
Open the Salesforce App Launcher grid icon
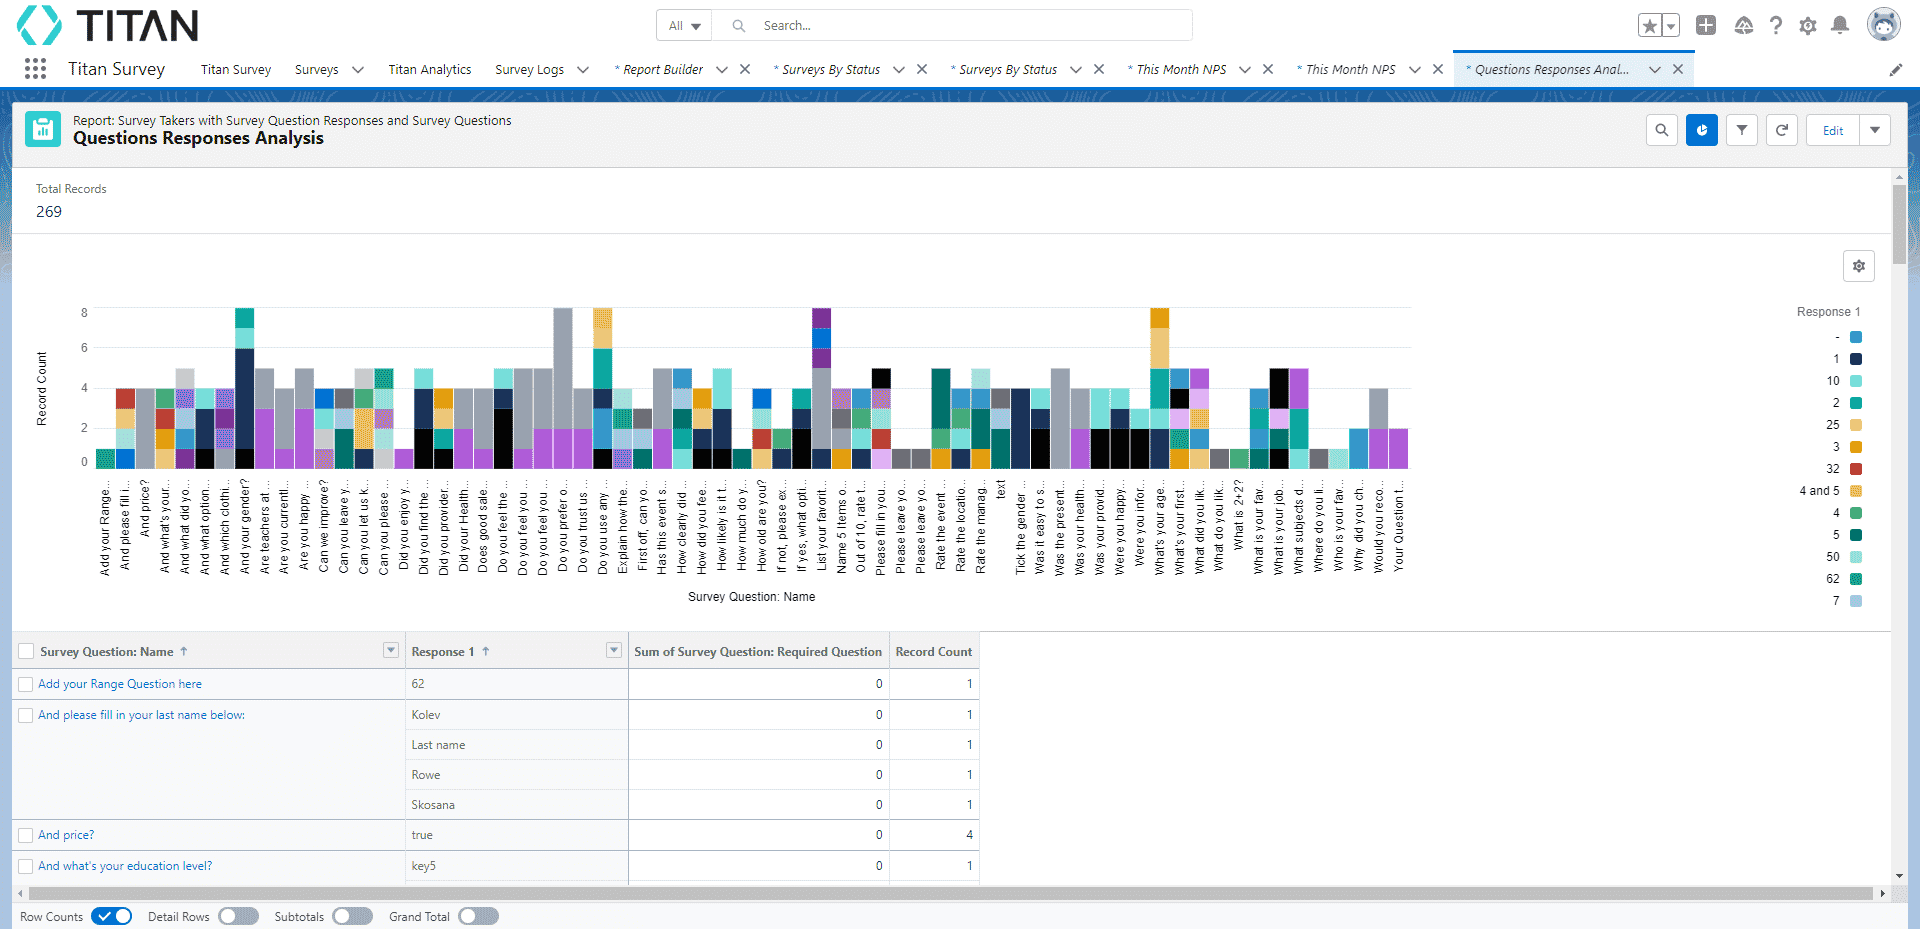[x=35, y=68]
